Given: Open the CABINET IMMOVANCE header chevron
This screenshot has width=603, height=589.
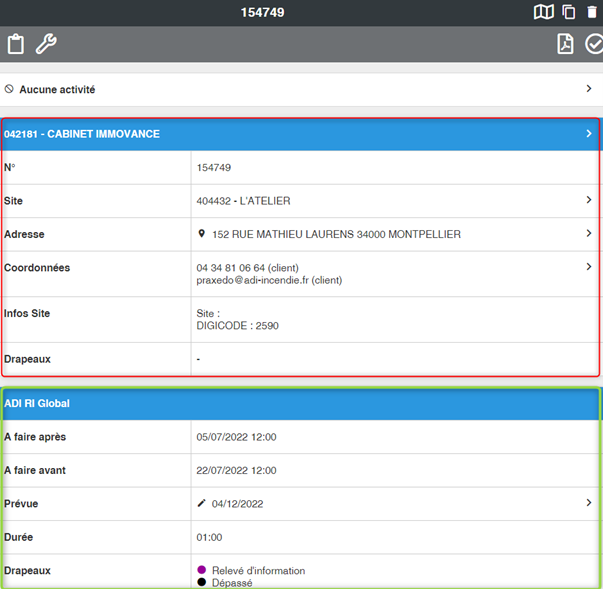Looking at the screenshot, I should (589, 133).
